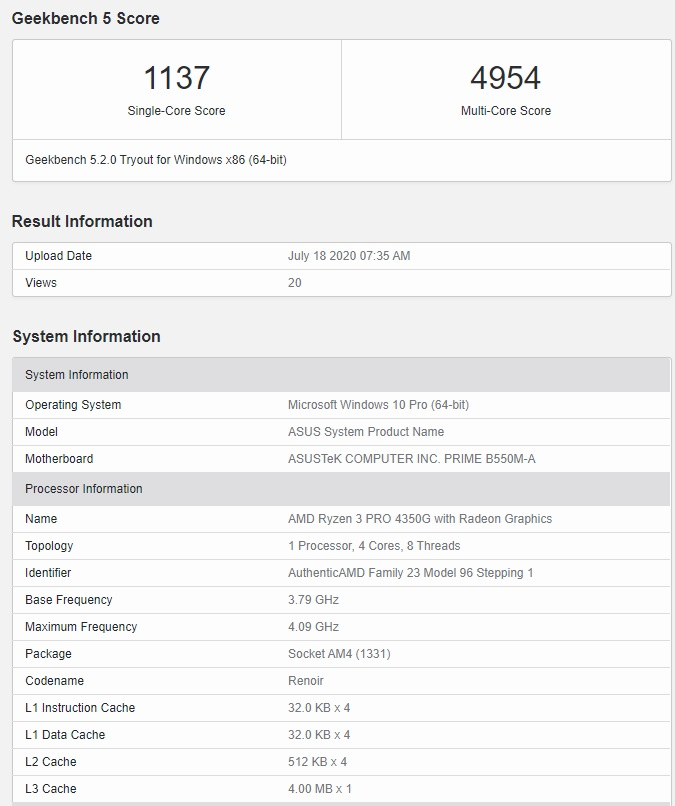Click the Identifier label
The height and width of the screenshot is (806, 675).
click(48, 573)
